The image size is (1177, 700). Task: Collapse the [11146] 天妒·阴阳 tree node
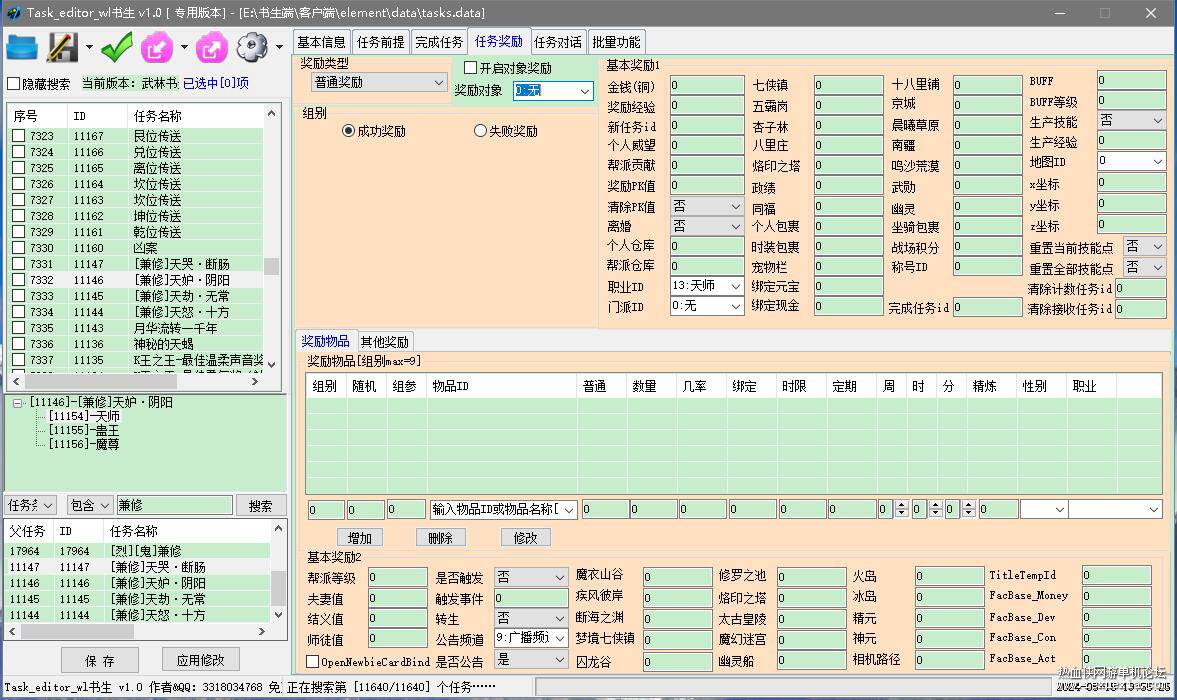click(17, 403)
